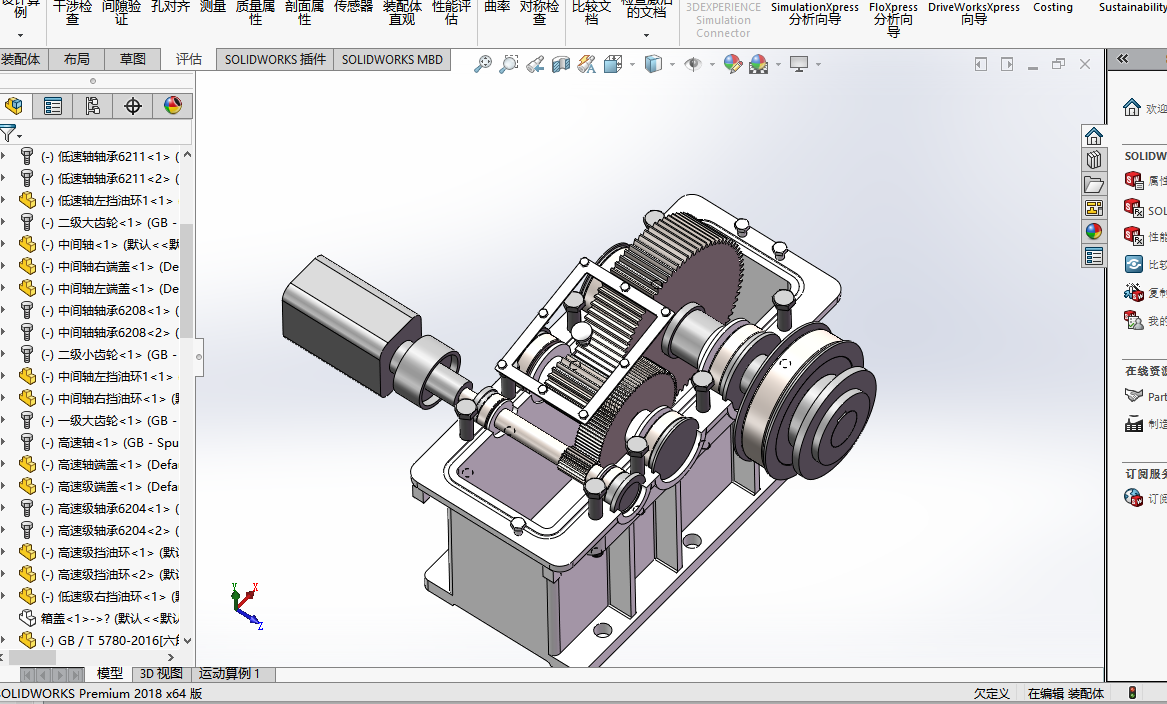
Task: Switch to the PropertyManager tab icon
Action: pyautogui.click(x=53, y=106)
